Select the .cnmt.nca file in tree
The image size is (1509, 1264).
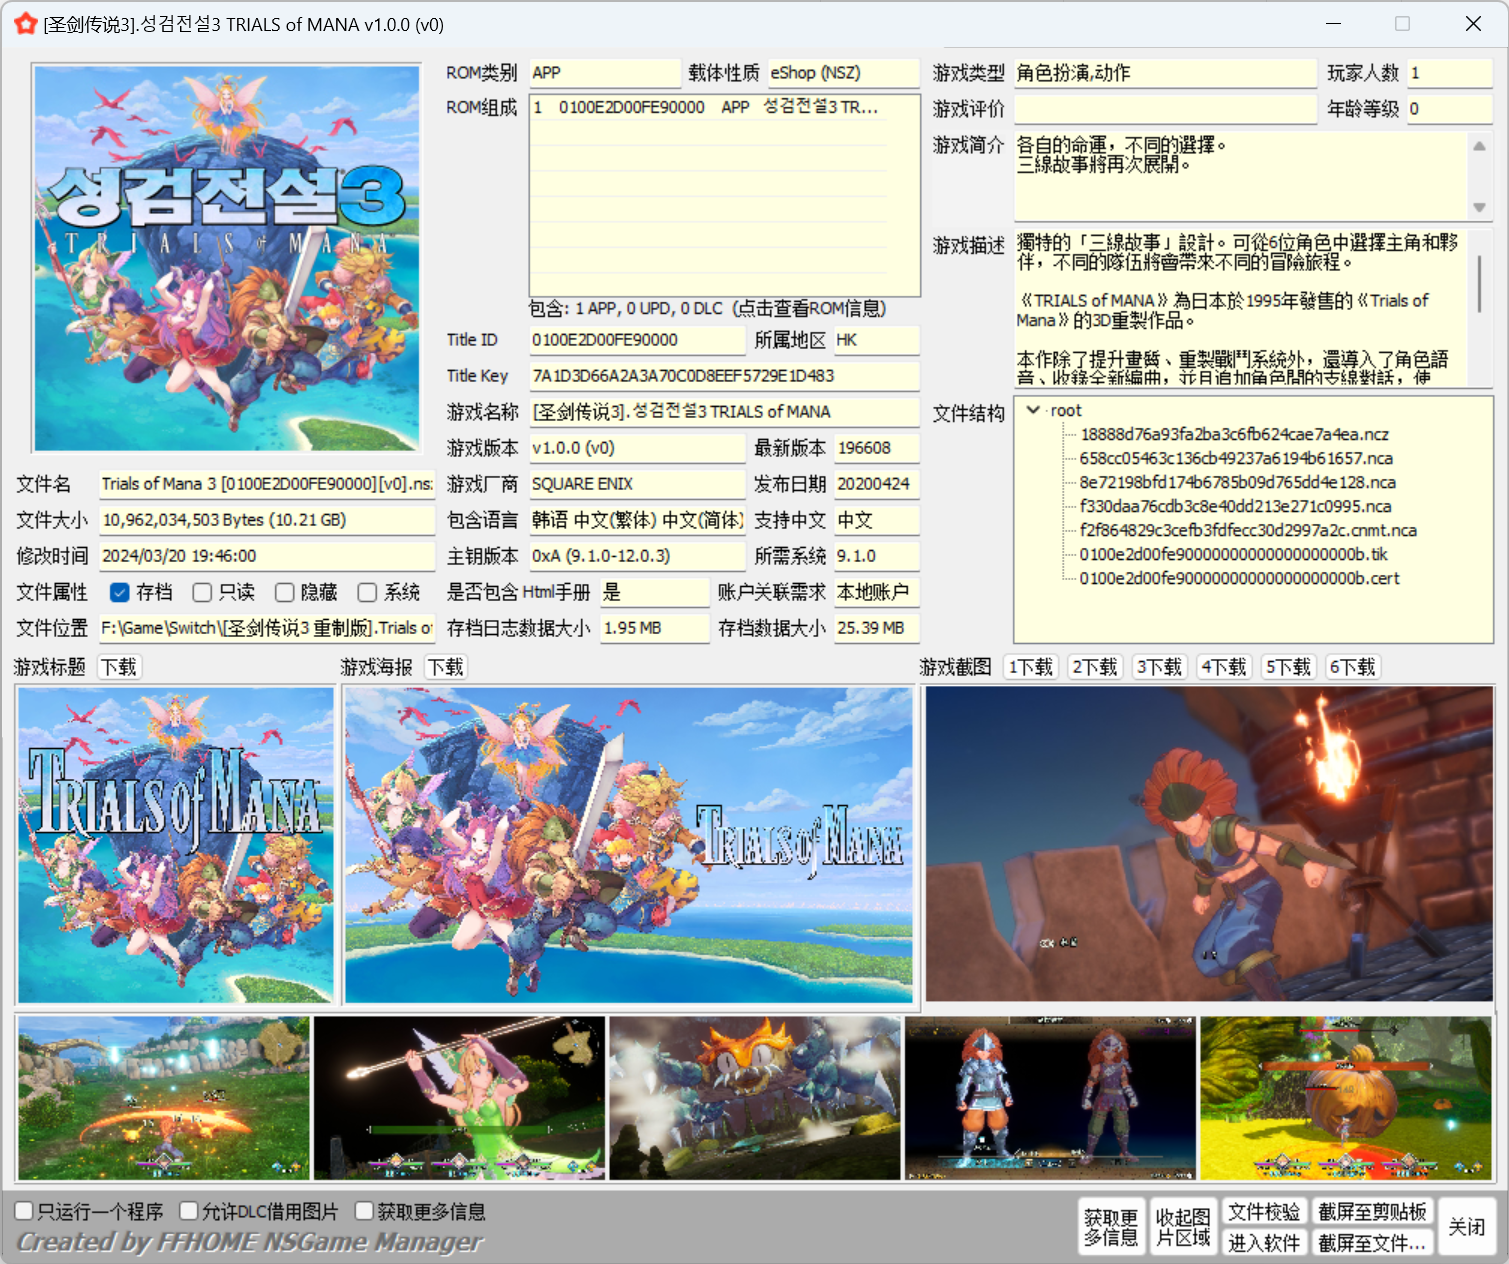[1247, 530]
